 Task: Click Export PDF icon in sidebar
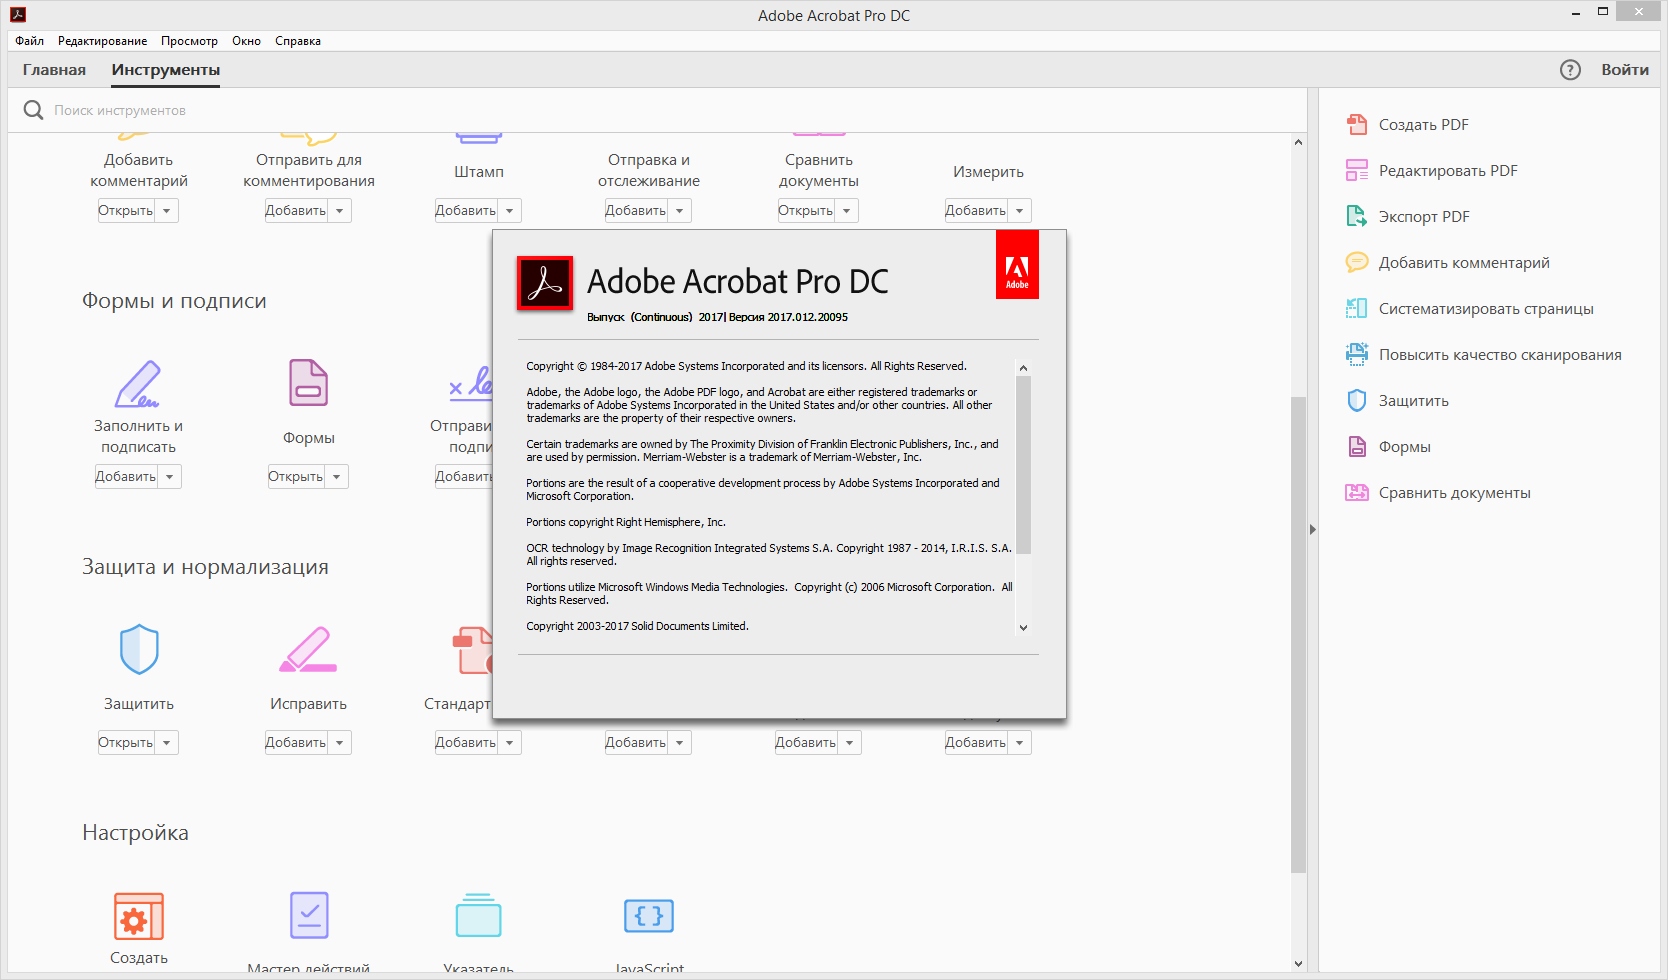click(x=1357, y=217)
